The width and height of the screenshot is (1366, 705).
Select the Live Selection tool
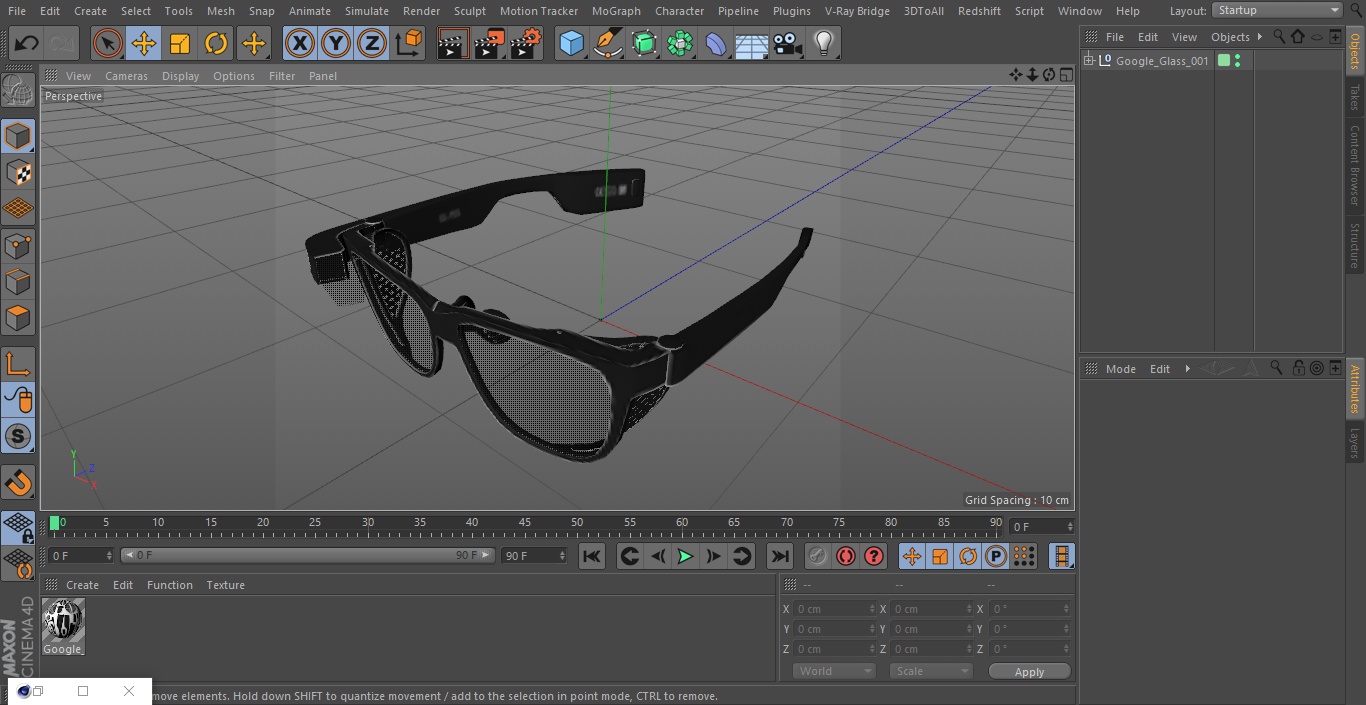pyautogui.click(x=108, y=43)
